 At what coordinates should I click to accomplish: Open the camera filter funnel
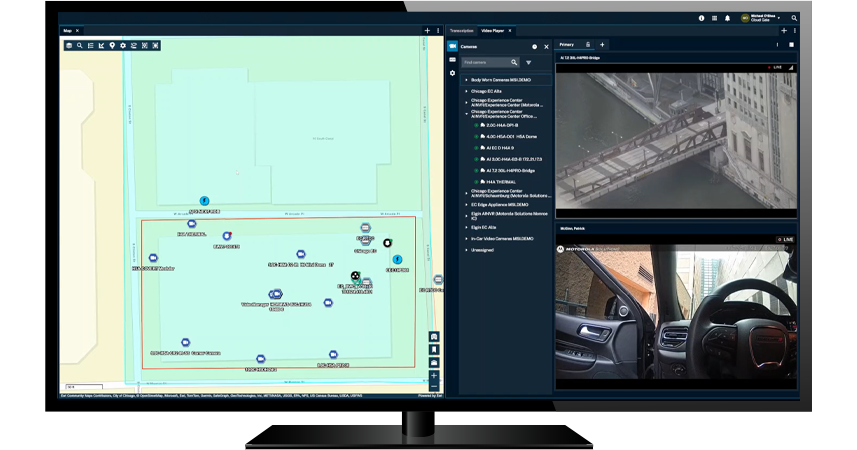(529, 62)
